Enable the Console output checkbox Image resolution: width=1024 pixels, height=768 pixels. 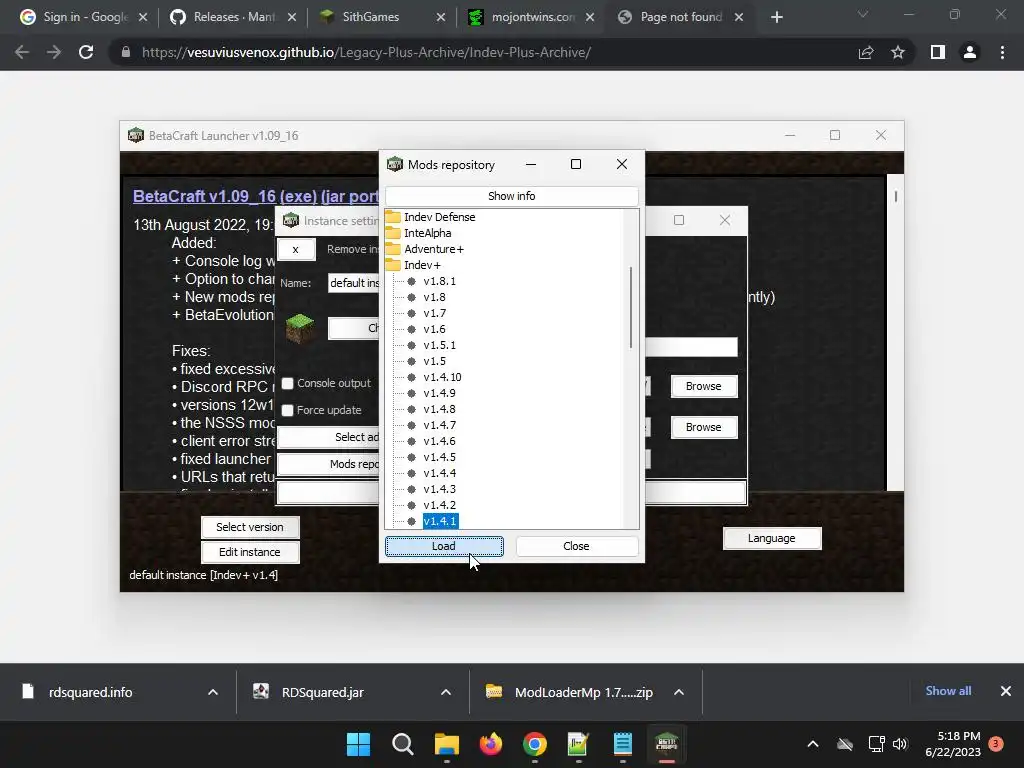pyautogui.click(x=287, y=383)
